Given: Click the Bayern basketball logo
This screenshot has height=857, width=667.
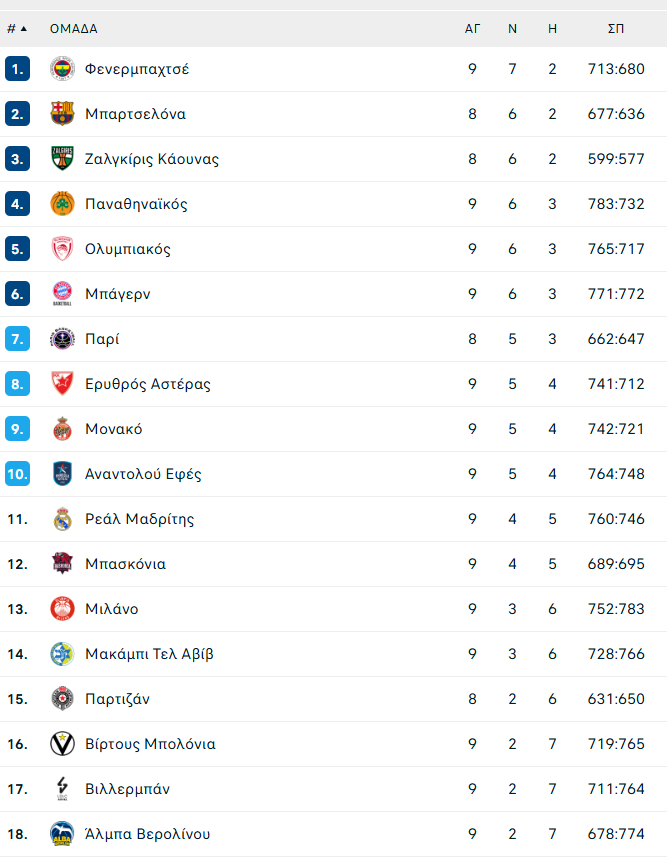Looking at the screenshot, I should tap(62, 294).
